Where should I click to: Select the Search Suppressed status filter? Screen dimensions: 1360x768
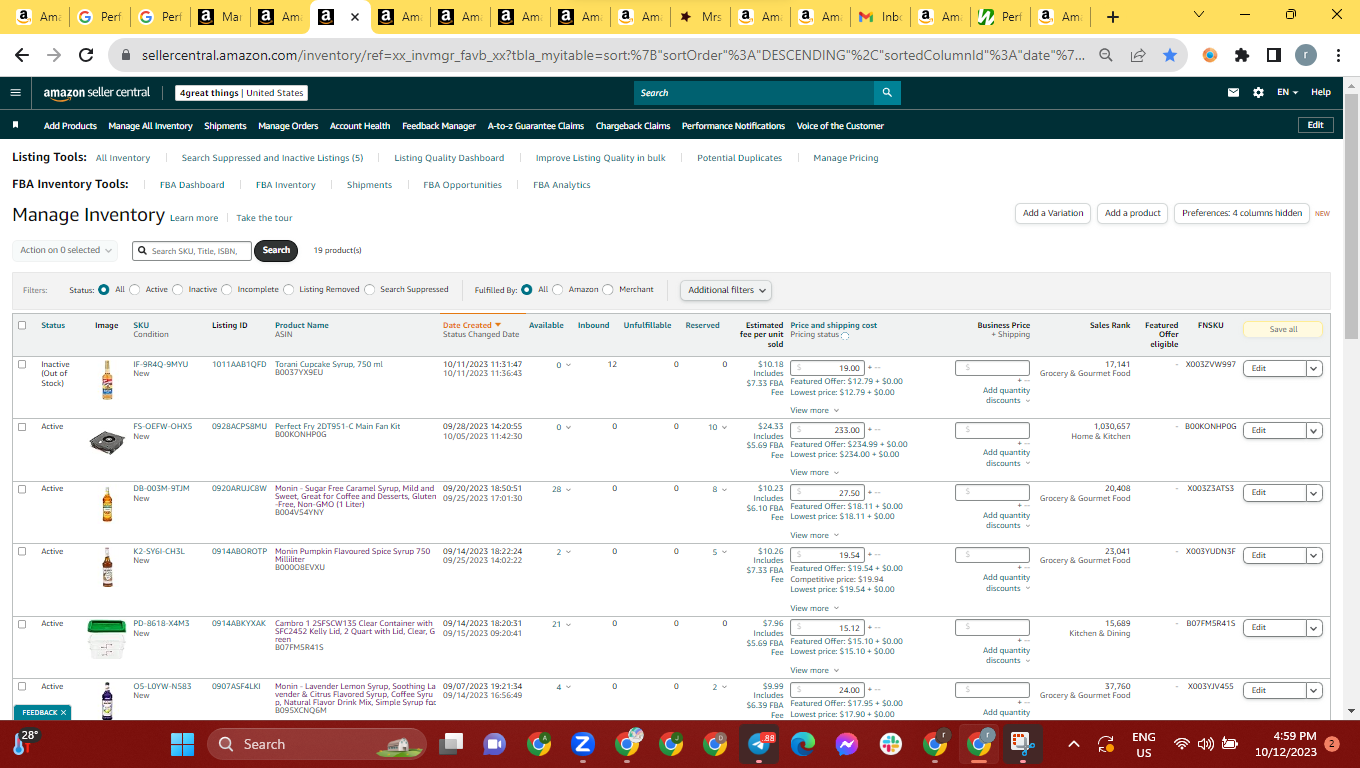370,290
